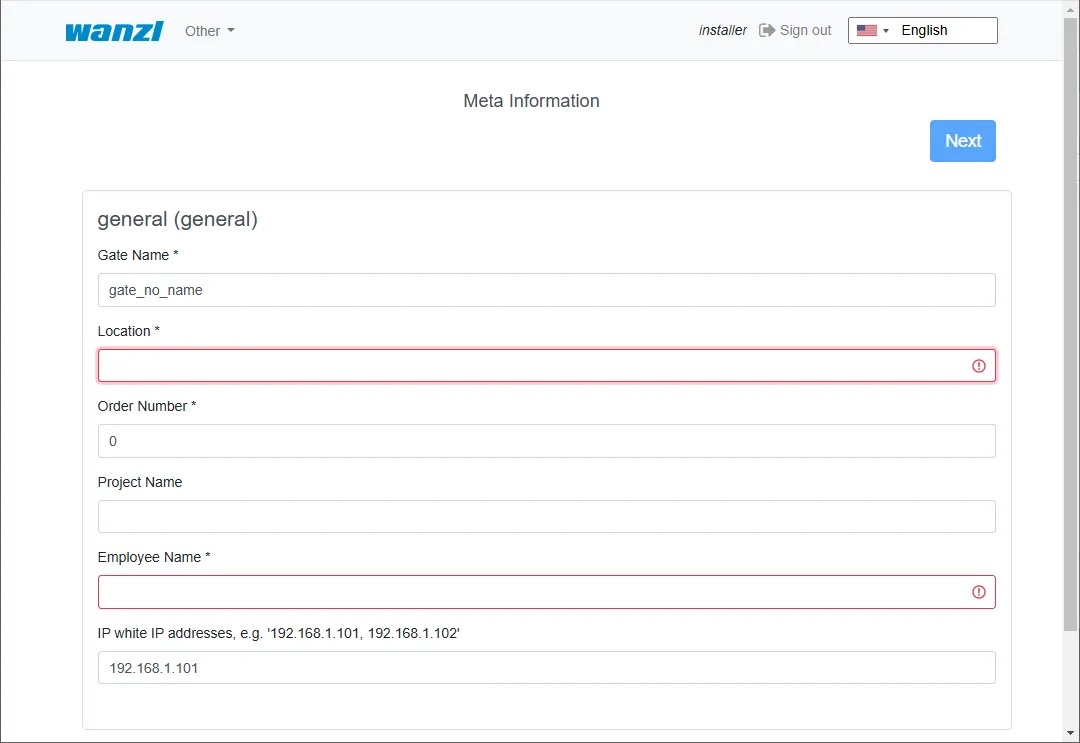Click the US flag icon
The height and width of the screenshot is (743, 1080).
coord(866,31)
